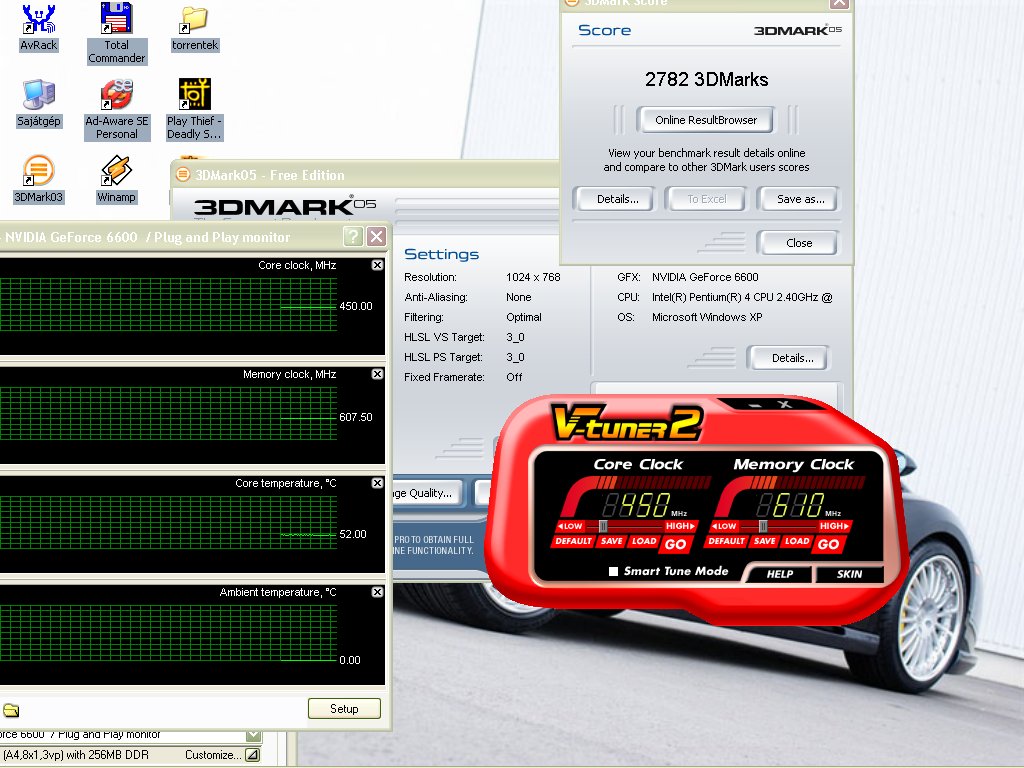Viewport: 1024px width, 768px height.
Task: Click the 607.50 memory clock reading
Action: pos(356,417)
